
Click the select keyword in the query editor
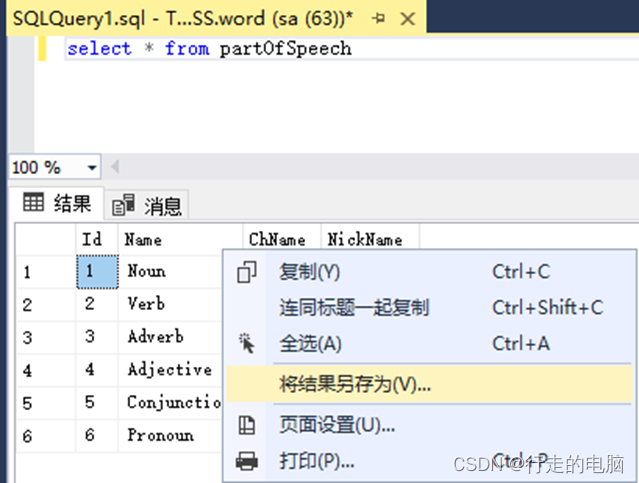(x=99, y=49)
